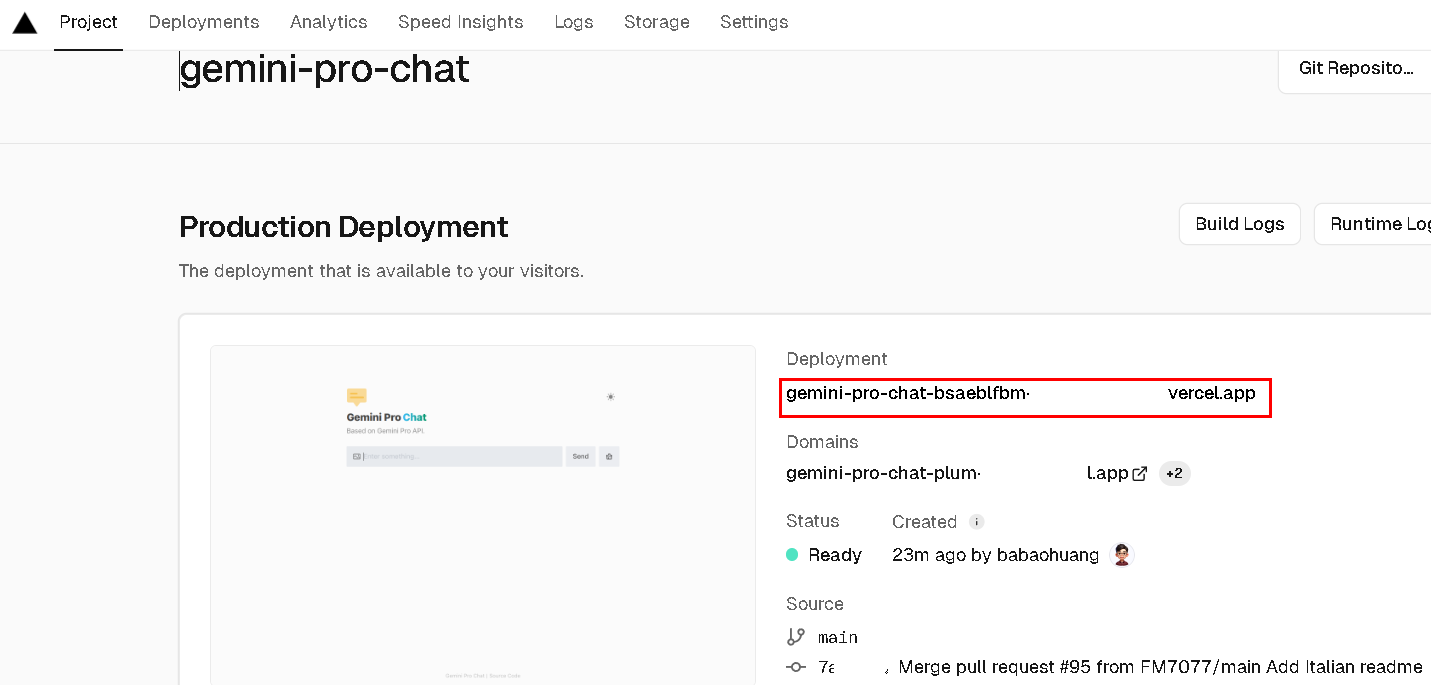Click the Status label
1431x685 pixels.
[x=813, y=521]
